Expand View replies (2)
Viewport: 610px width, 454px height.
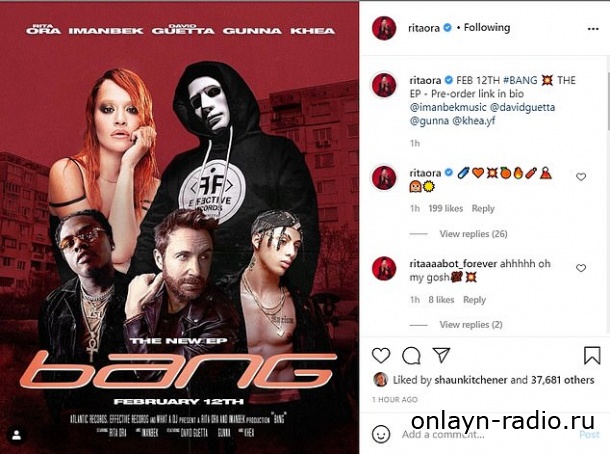click(471, 324)
